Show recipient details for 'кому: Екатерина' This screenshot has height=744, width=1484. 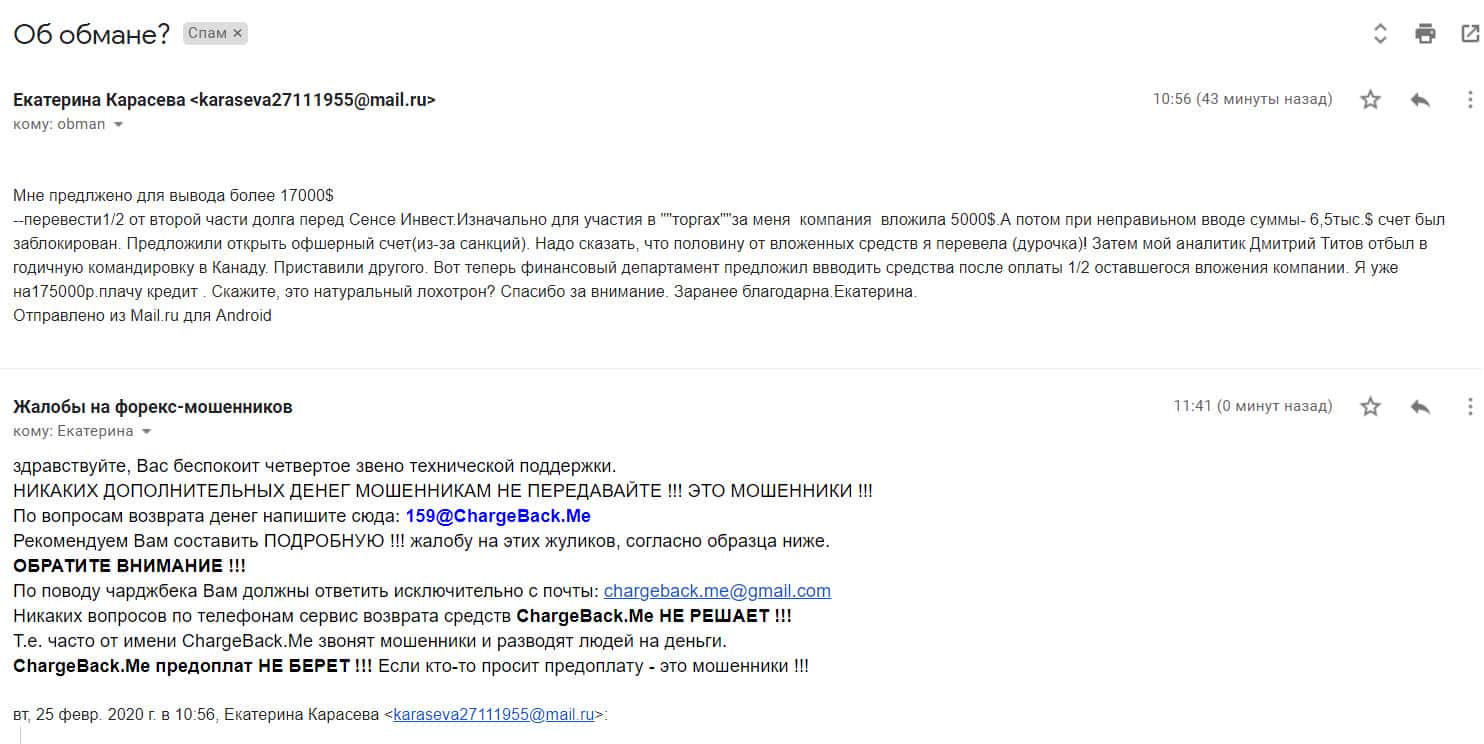point(146,432)
